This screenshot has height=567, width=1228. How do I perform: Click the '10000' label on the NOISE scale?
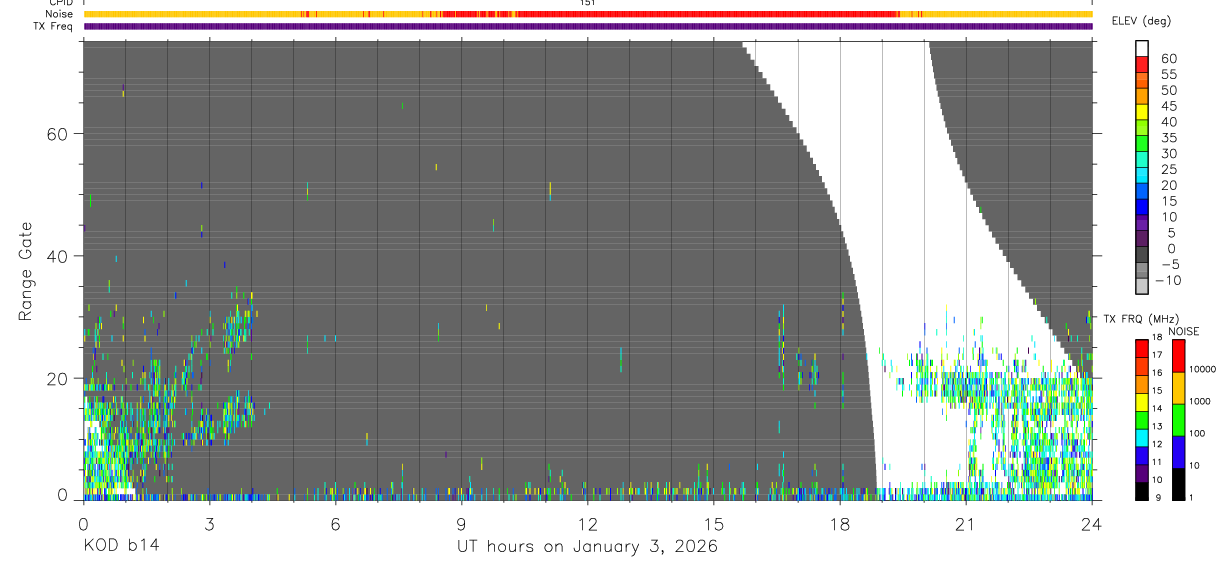tap(1204, 369)
